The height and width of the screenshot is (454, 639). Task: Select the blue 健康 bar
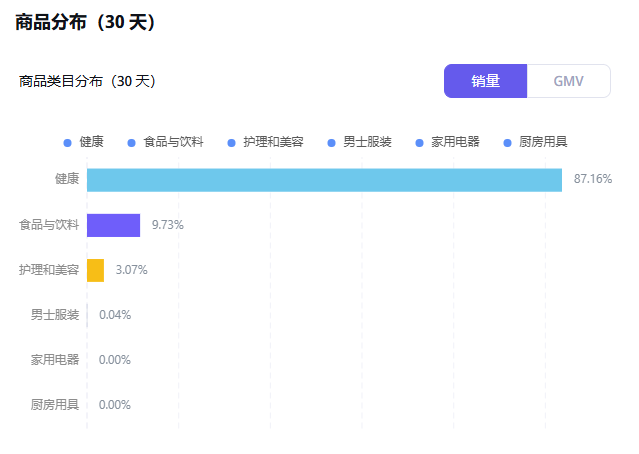coord(324,180)
